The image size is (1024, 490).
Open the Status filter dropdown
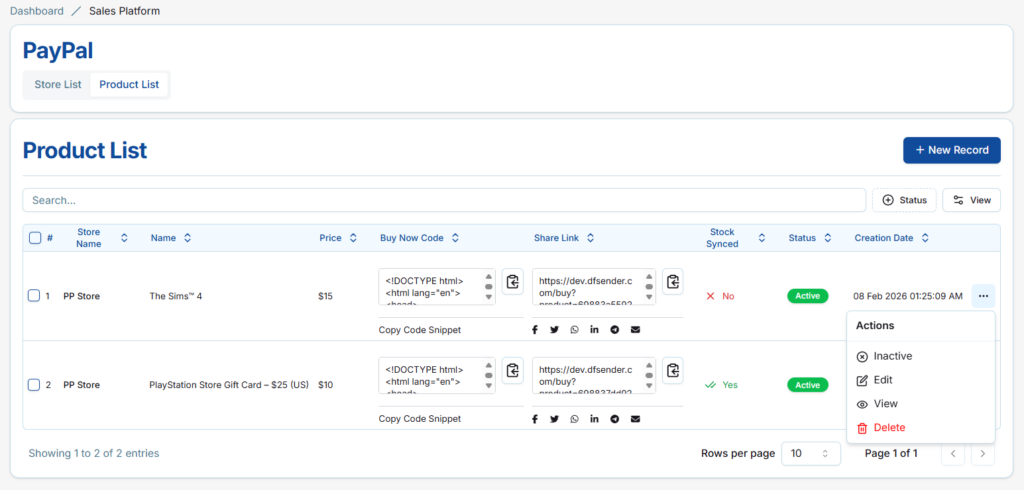click(904, 200)
